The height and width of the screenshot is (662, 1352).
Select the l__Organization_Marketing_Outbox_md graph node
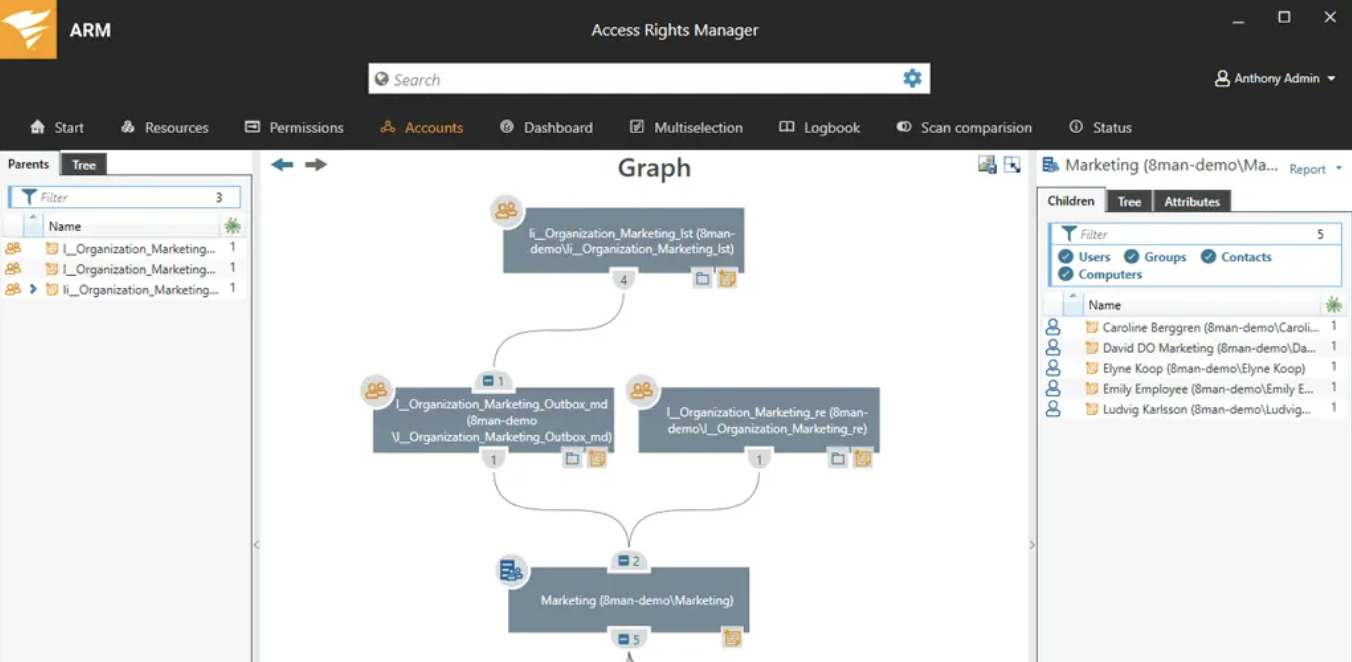coord(493,420)
